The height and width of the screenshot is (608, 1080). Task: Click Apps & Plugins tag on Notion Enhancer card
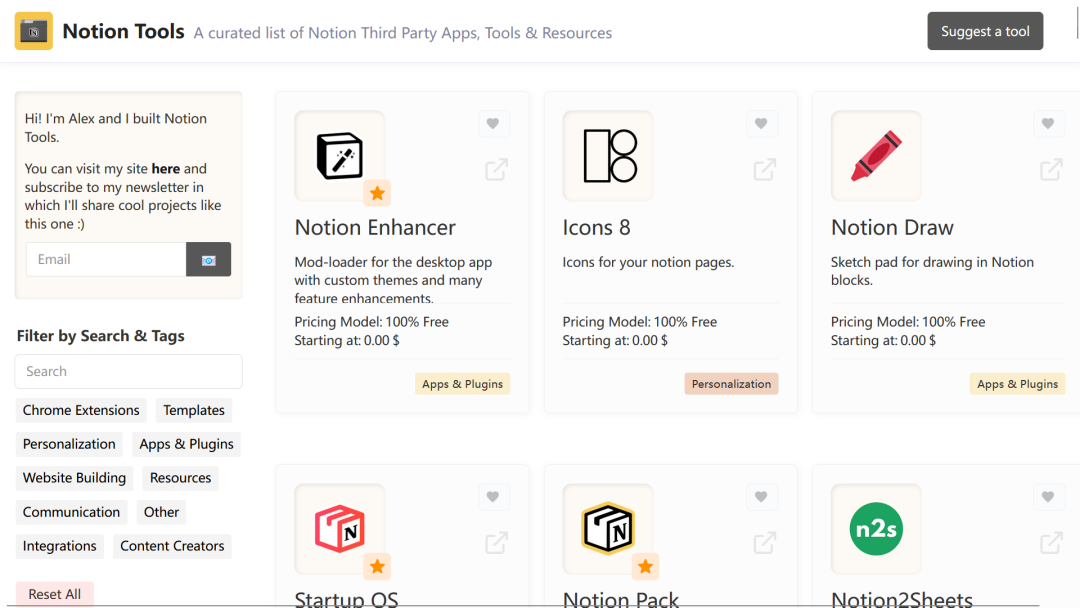pos(462,384)
